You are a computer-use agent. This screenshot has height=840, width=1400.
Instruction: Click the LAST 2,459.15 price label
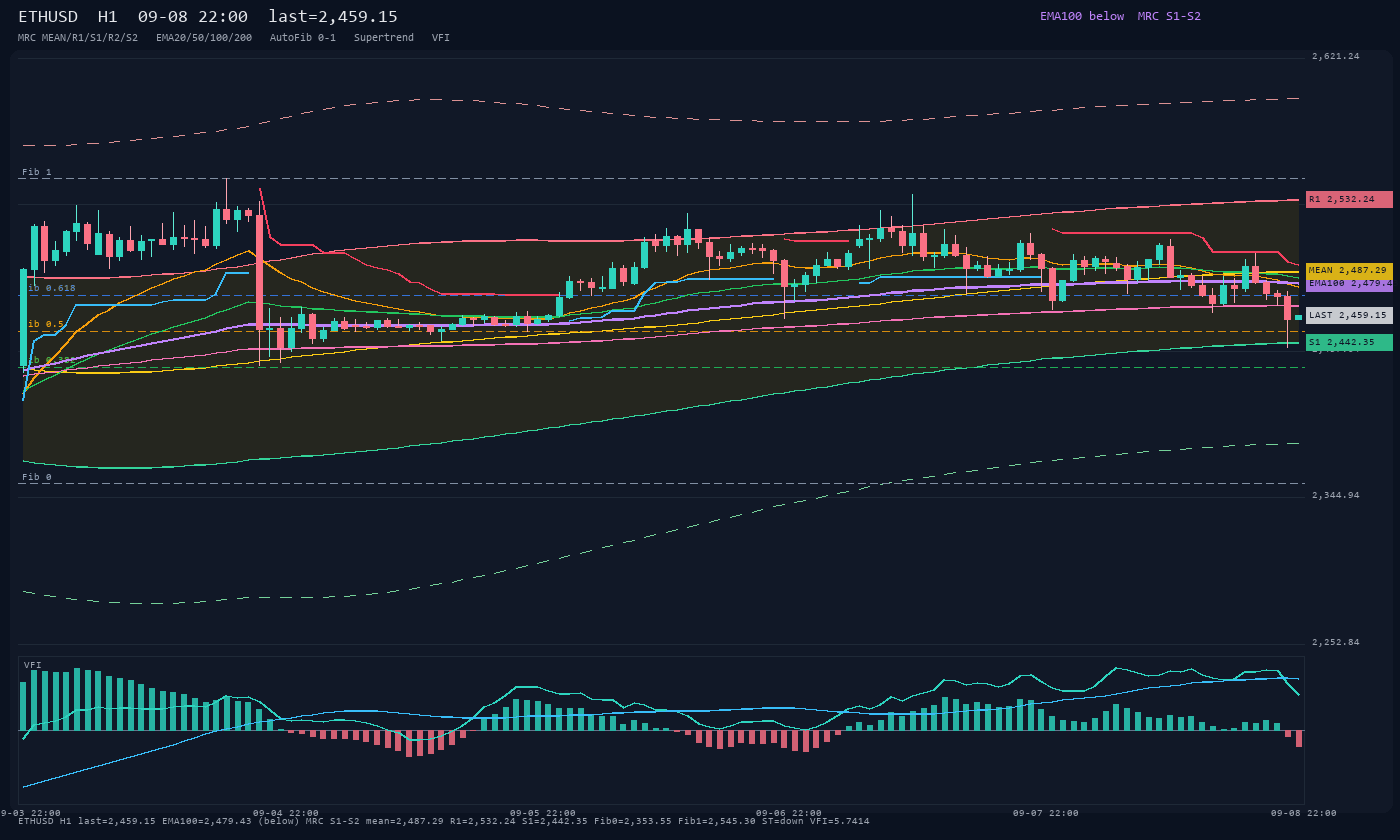(1349, 315)
